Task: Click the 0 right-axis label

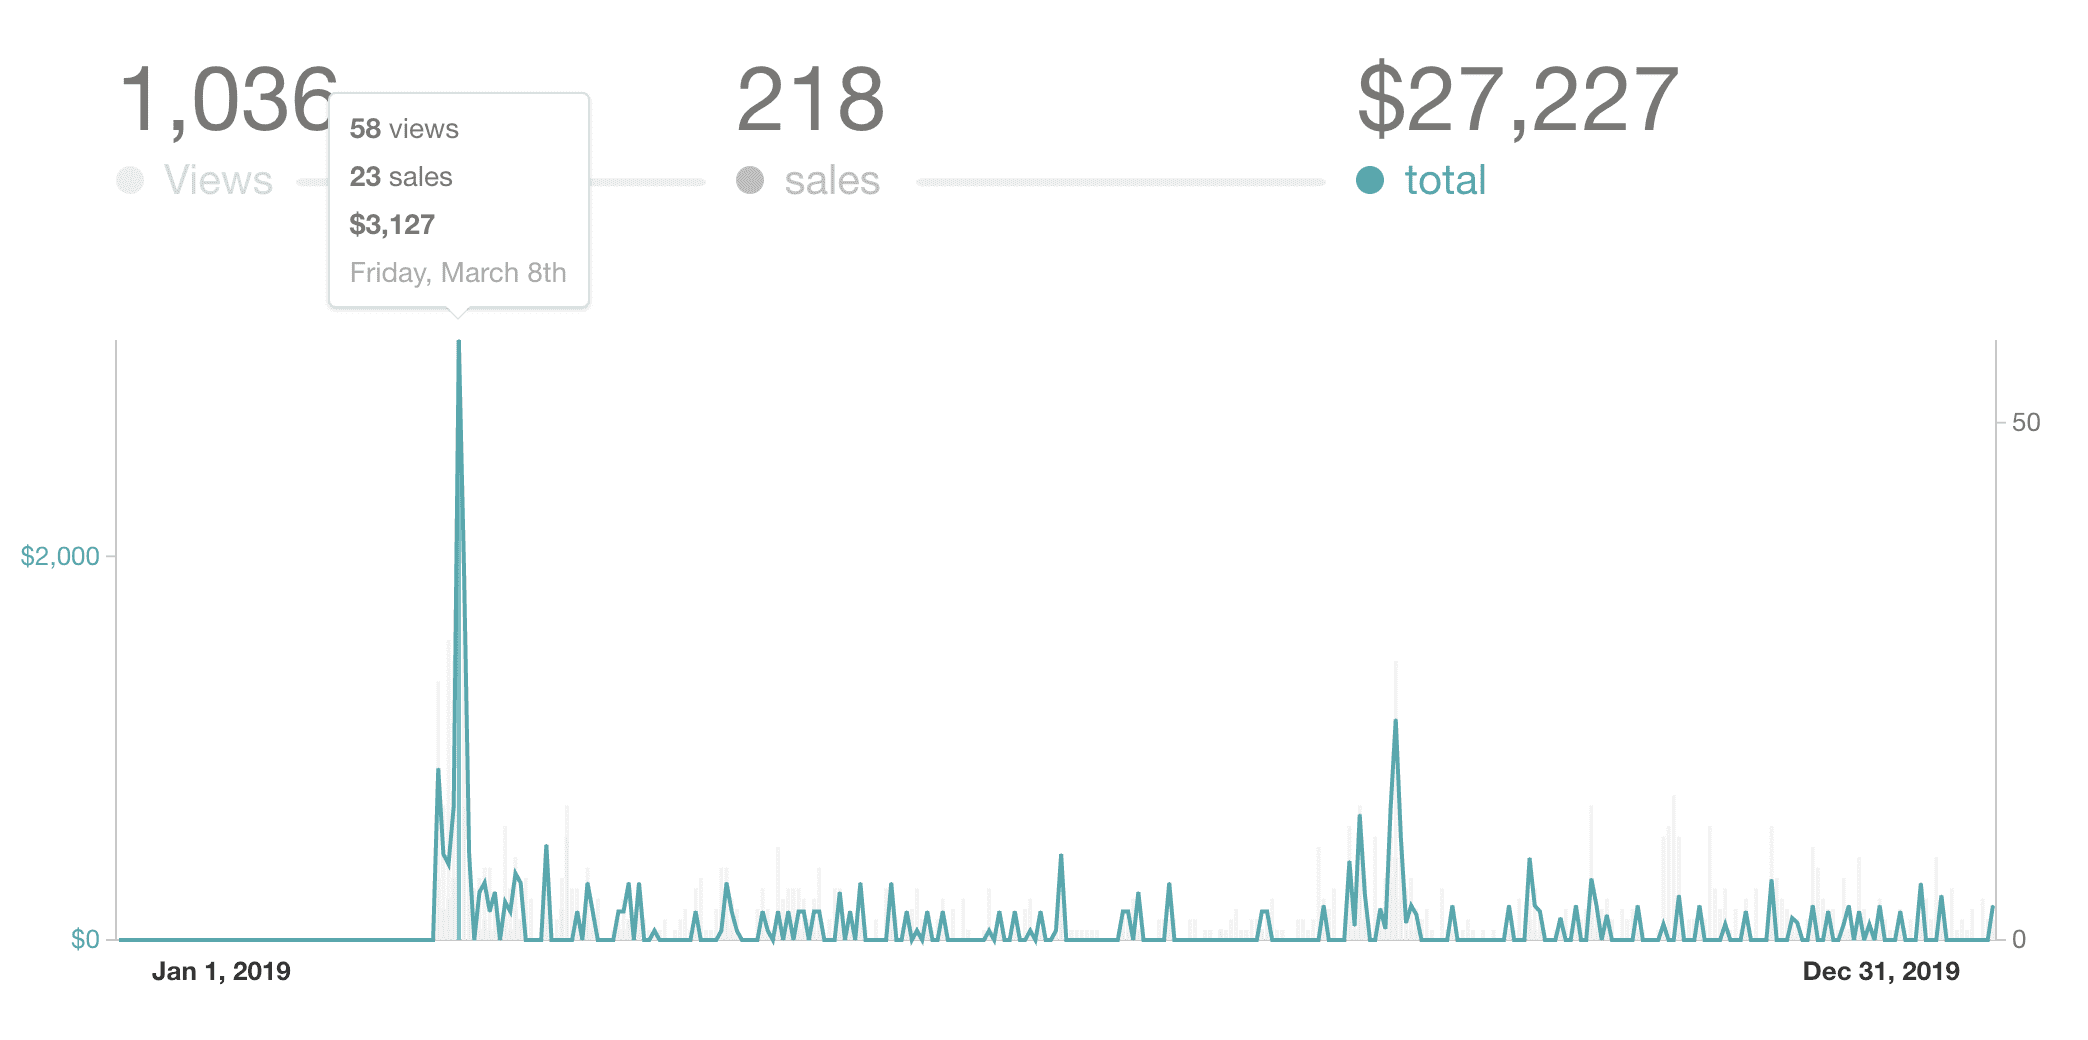Action: 2018,939
